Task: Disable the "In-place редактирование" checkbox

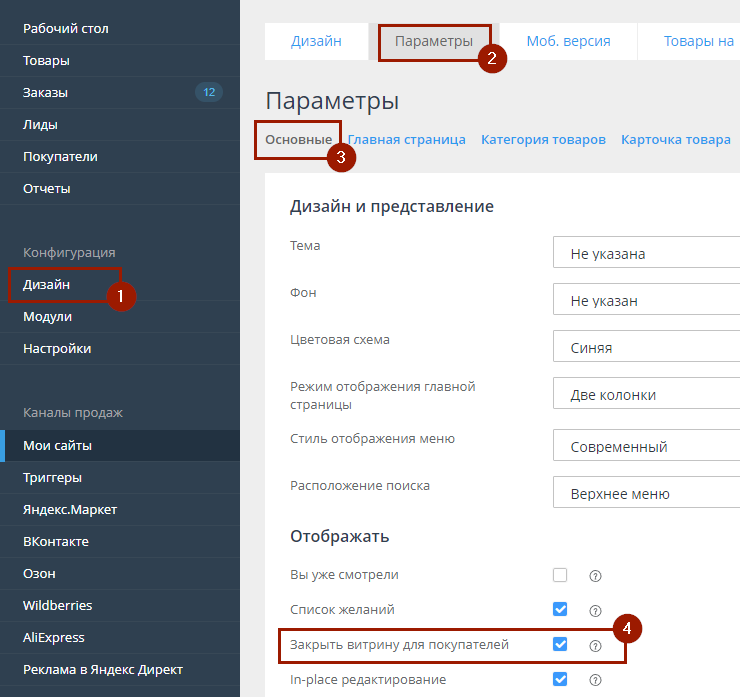Action: [x=560, y=679]
